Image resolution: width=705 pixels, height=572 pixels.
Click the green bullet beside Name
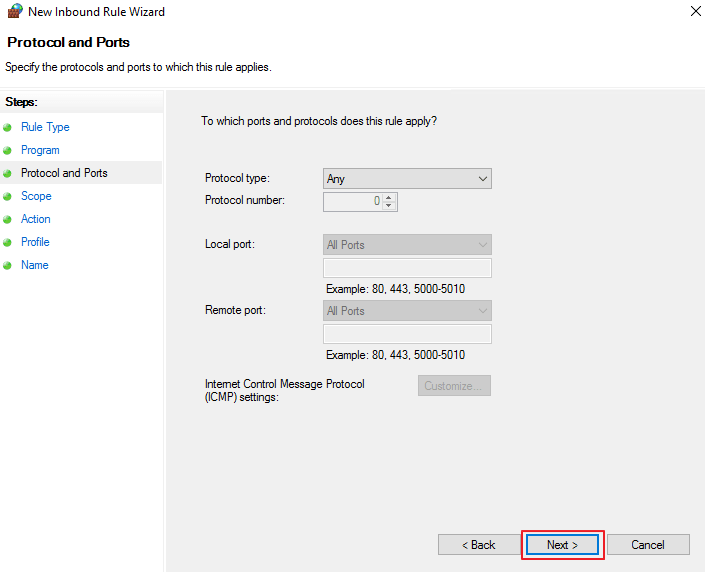point(7,265)
